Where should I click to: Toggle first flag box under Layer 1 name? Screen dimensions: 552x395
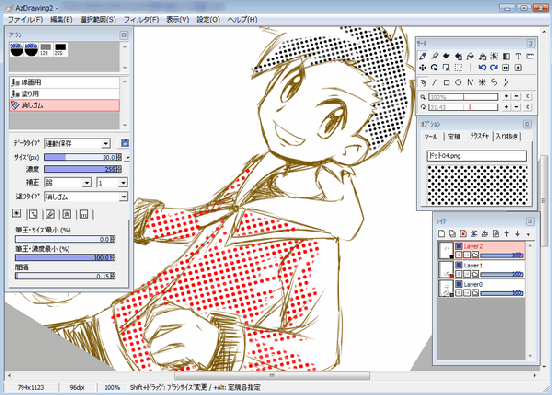(459, 274)
